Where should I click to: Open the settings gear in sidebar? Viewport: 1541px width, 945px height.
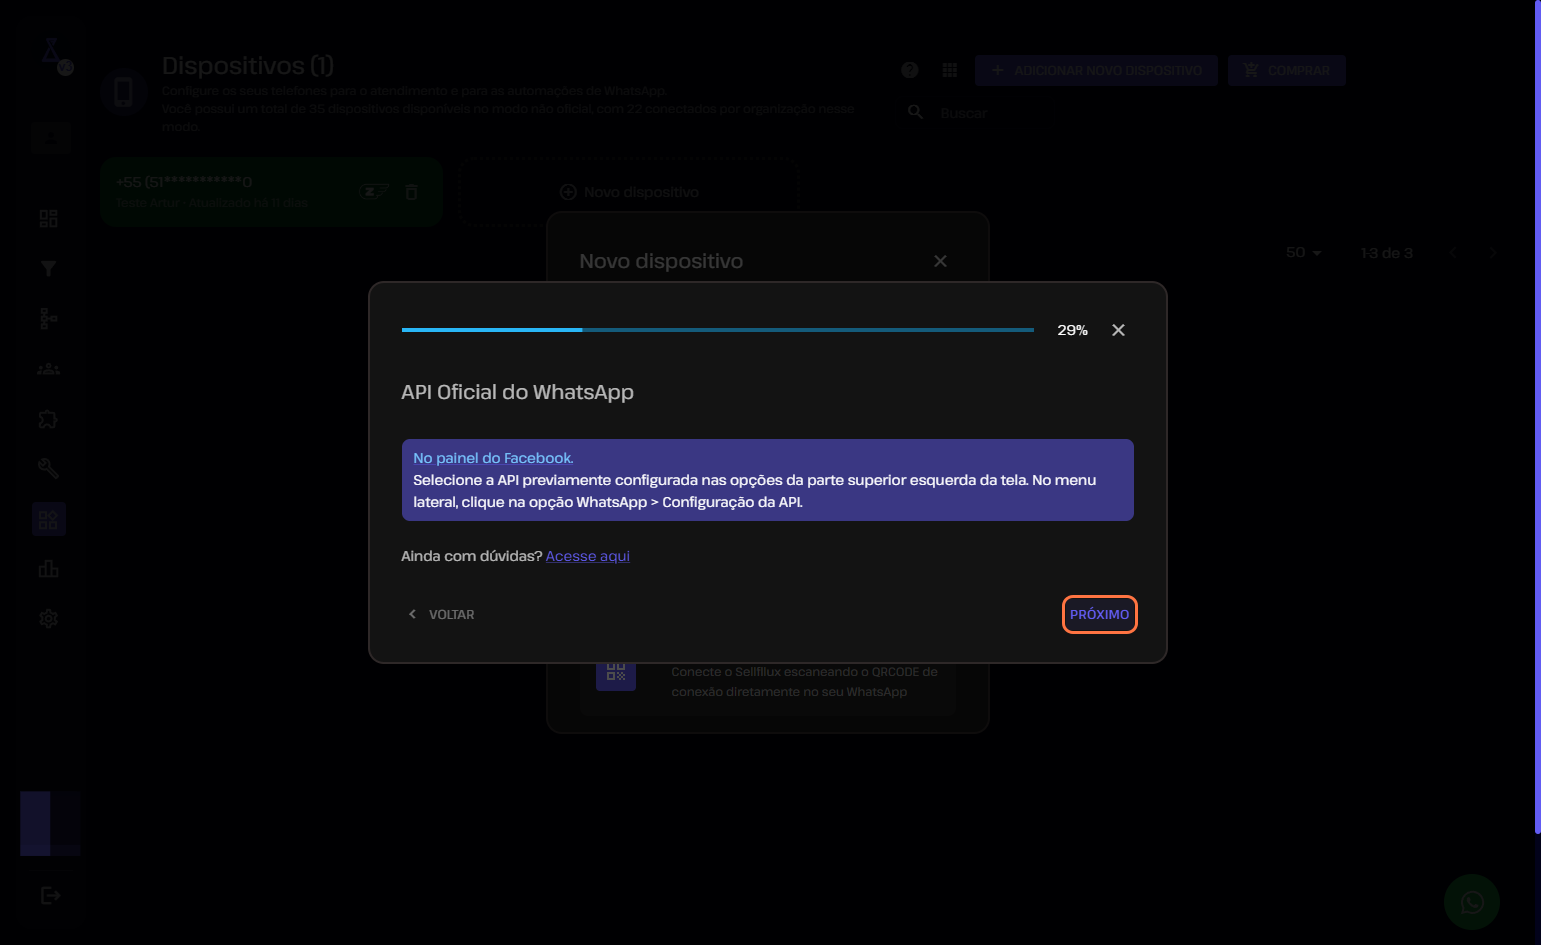48,619
